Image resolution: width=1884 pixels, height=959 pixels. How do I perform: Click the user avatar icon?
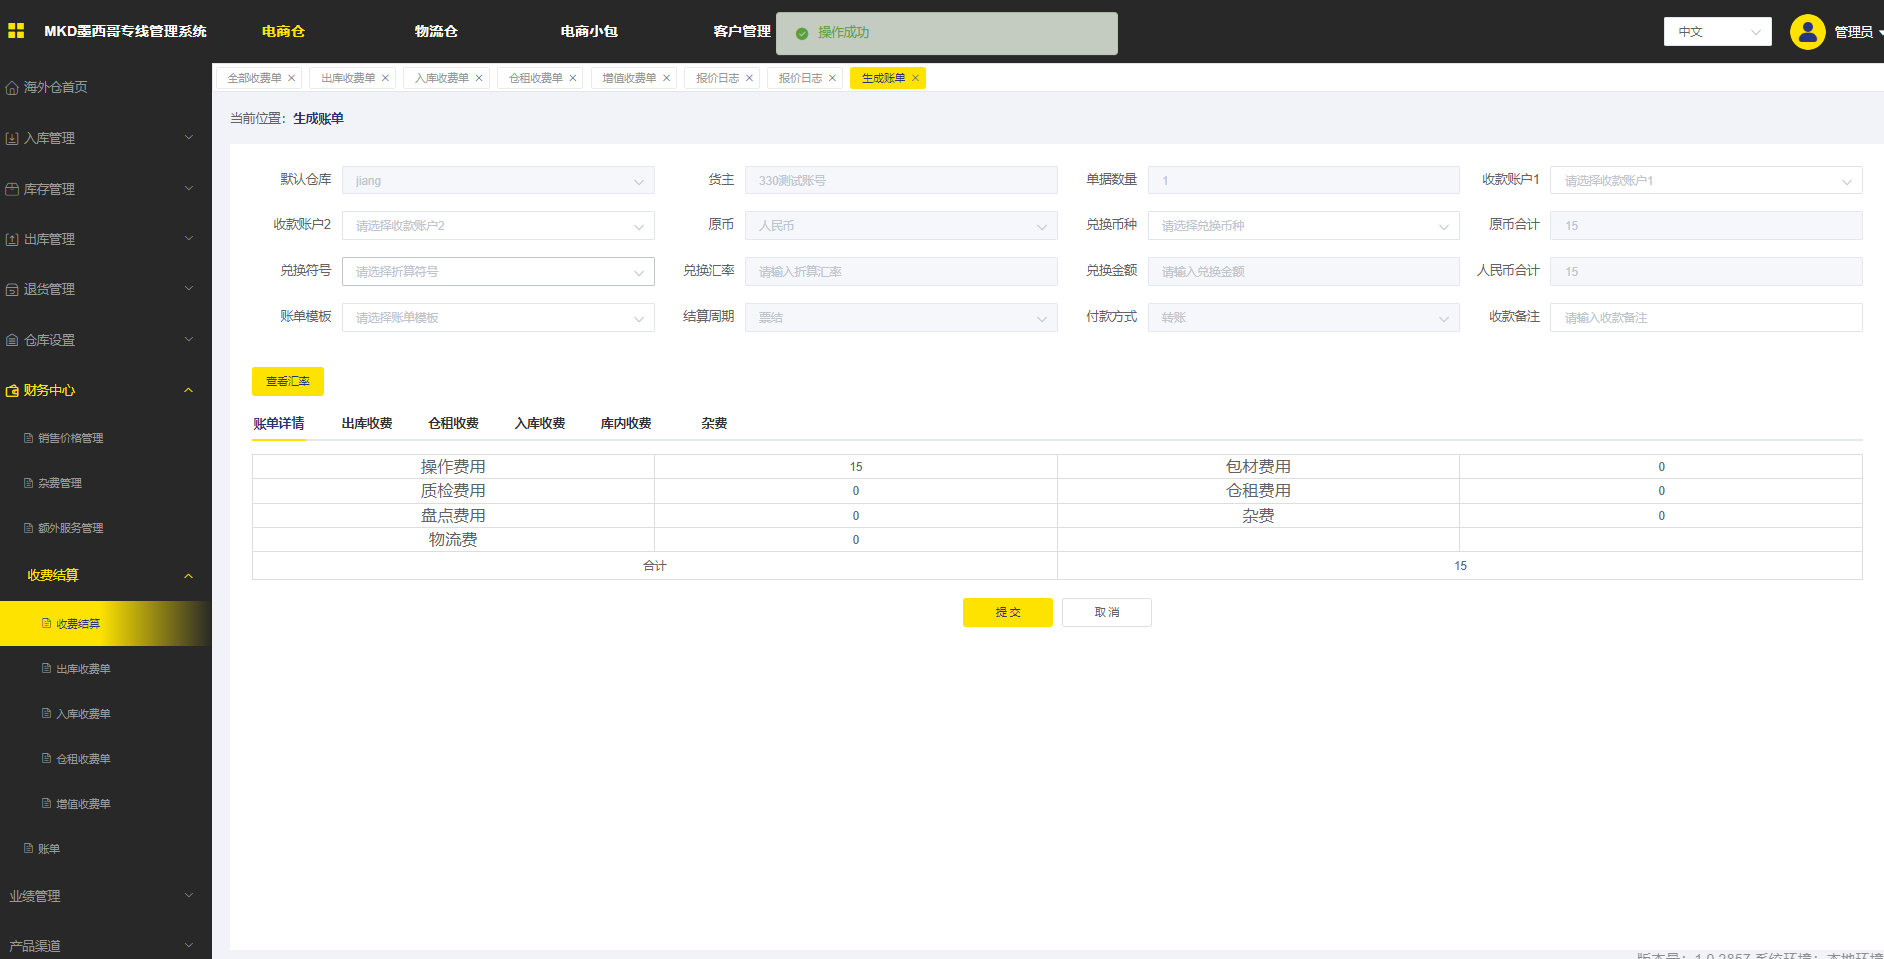point(1807,32)
